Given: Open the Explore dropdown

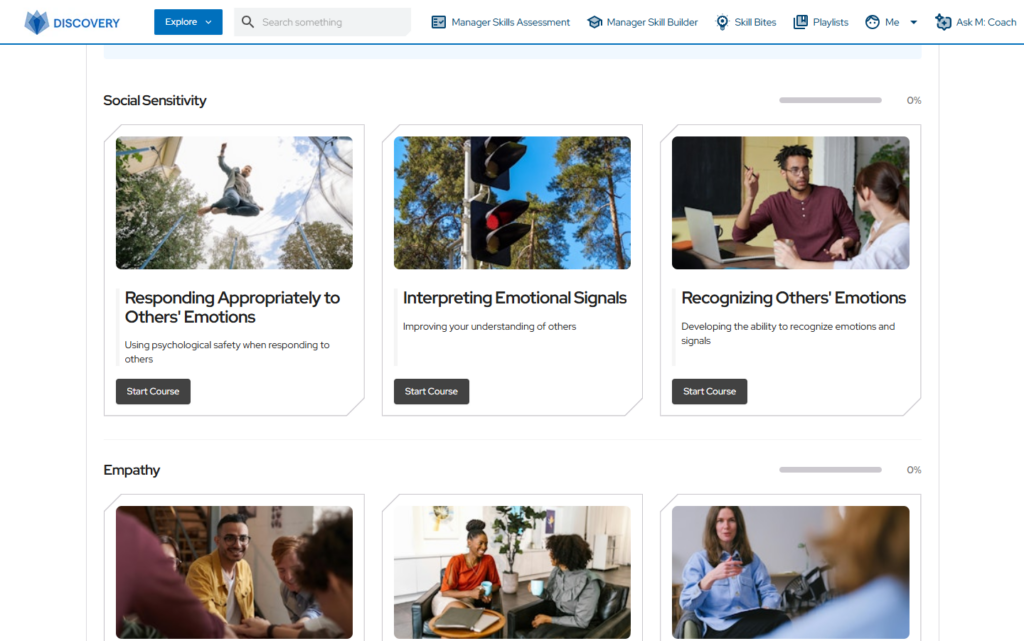Looking at the screenshot, I should point(188,22).
